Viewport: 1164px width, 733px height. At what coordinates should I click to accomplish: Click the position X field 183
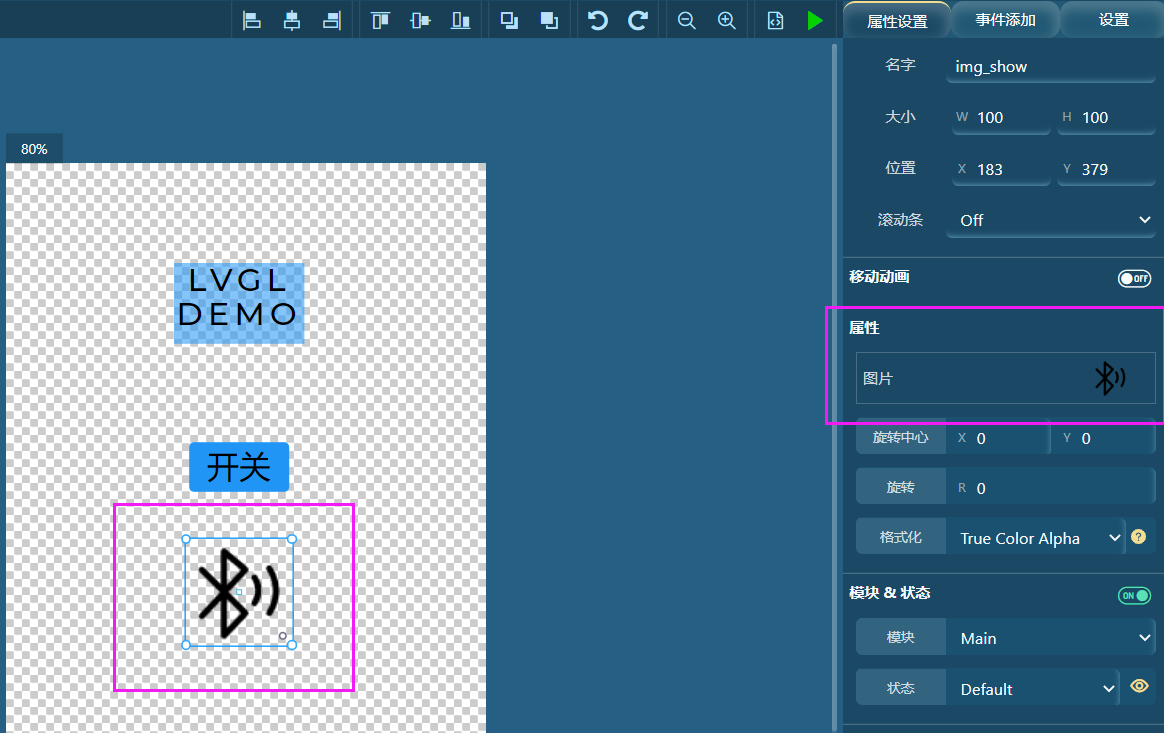click(1001, 169)
